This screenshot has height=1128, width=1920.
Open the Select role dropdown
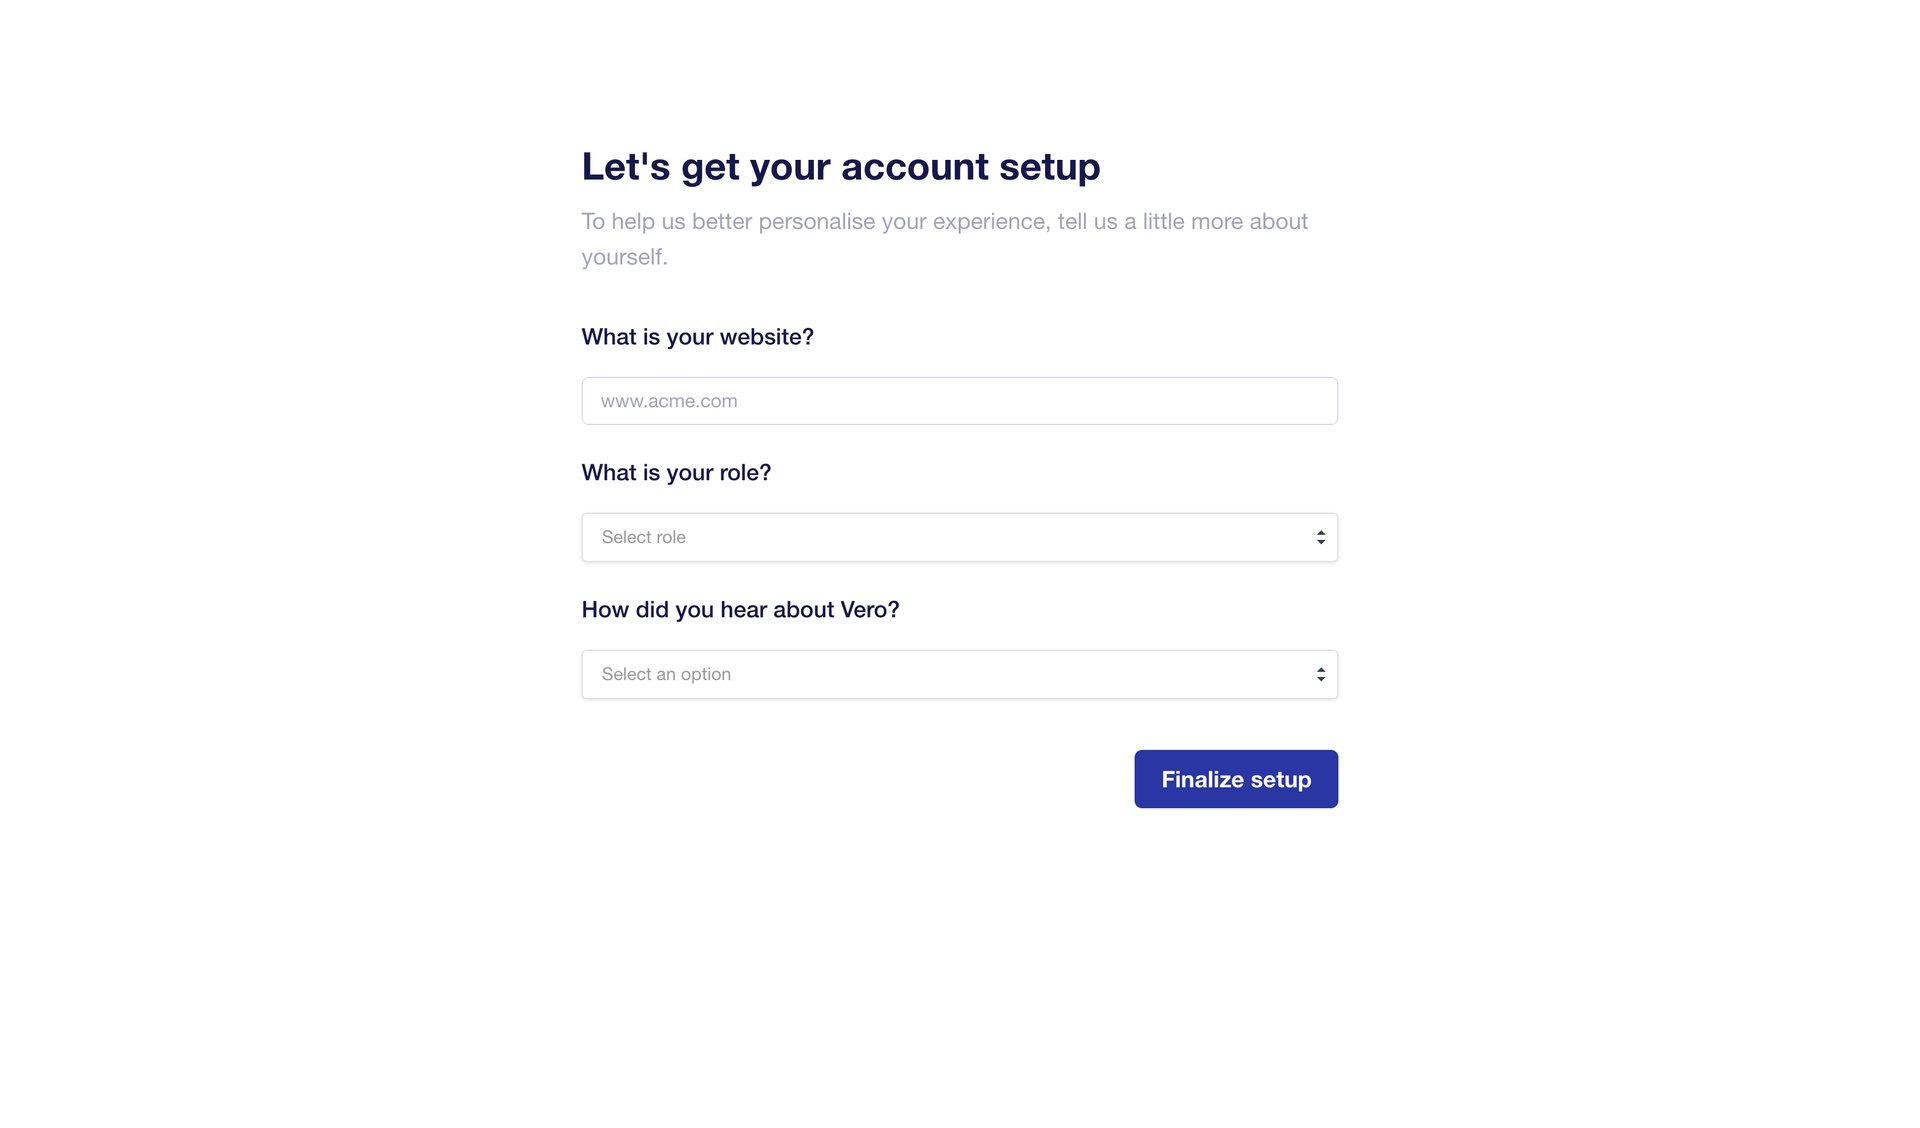click(958, 538)
